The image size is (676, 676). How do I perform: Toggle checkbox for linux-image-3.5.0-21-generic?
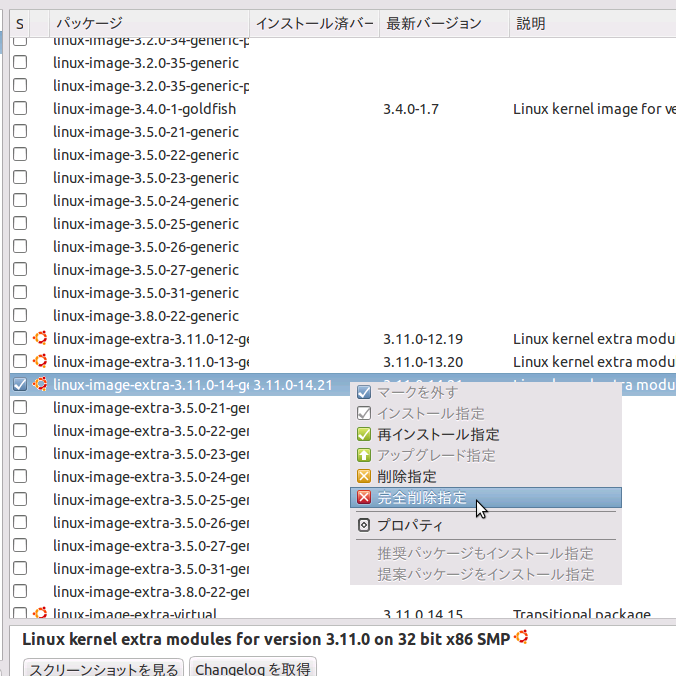pyautogui.click(x=20, y=131)
